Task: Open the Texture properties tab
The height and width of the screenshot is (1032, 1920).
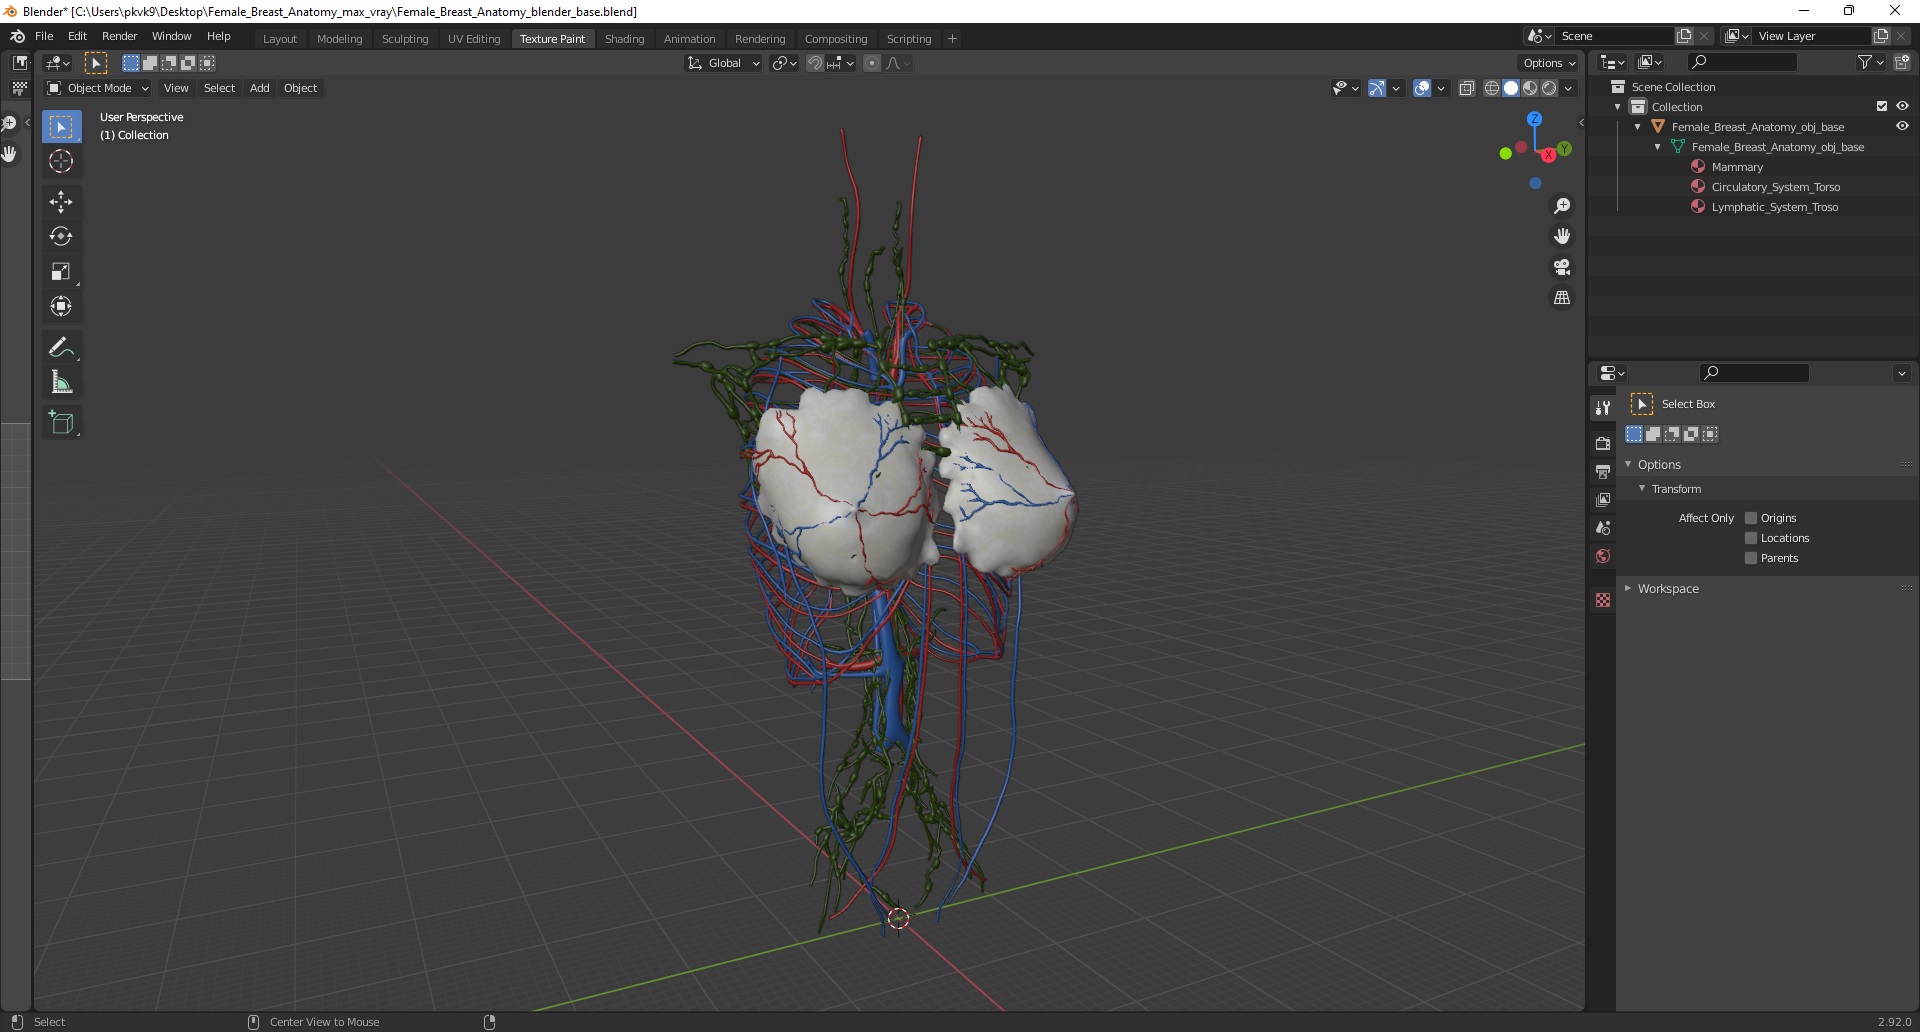Action: point(1603,600)
